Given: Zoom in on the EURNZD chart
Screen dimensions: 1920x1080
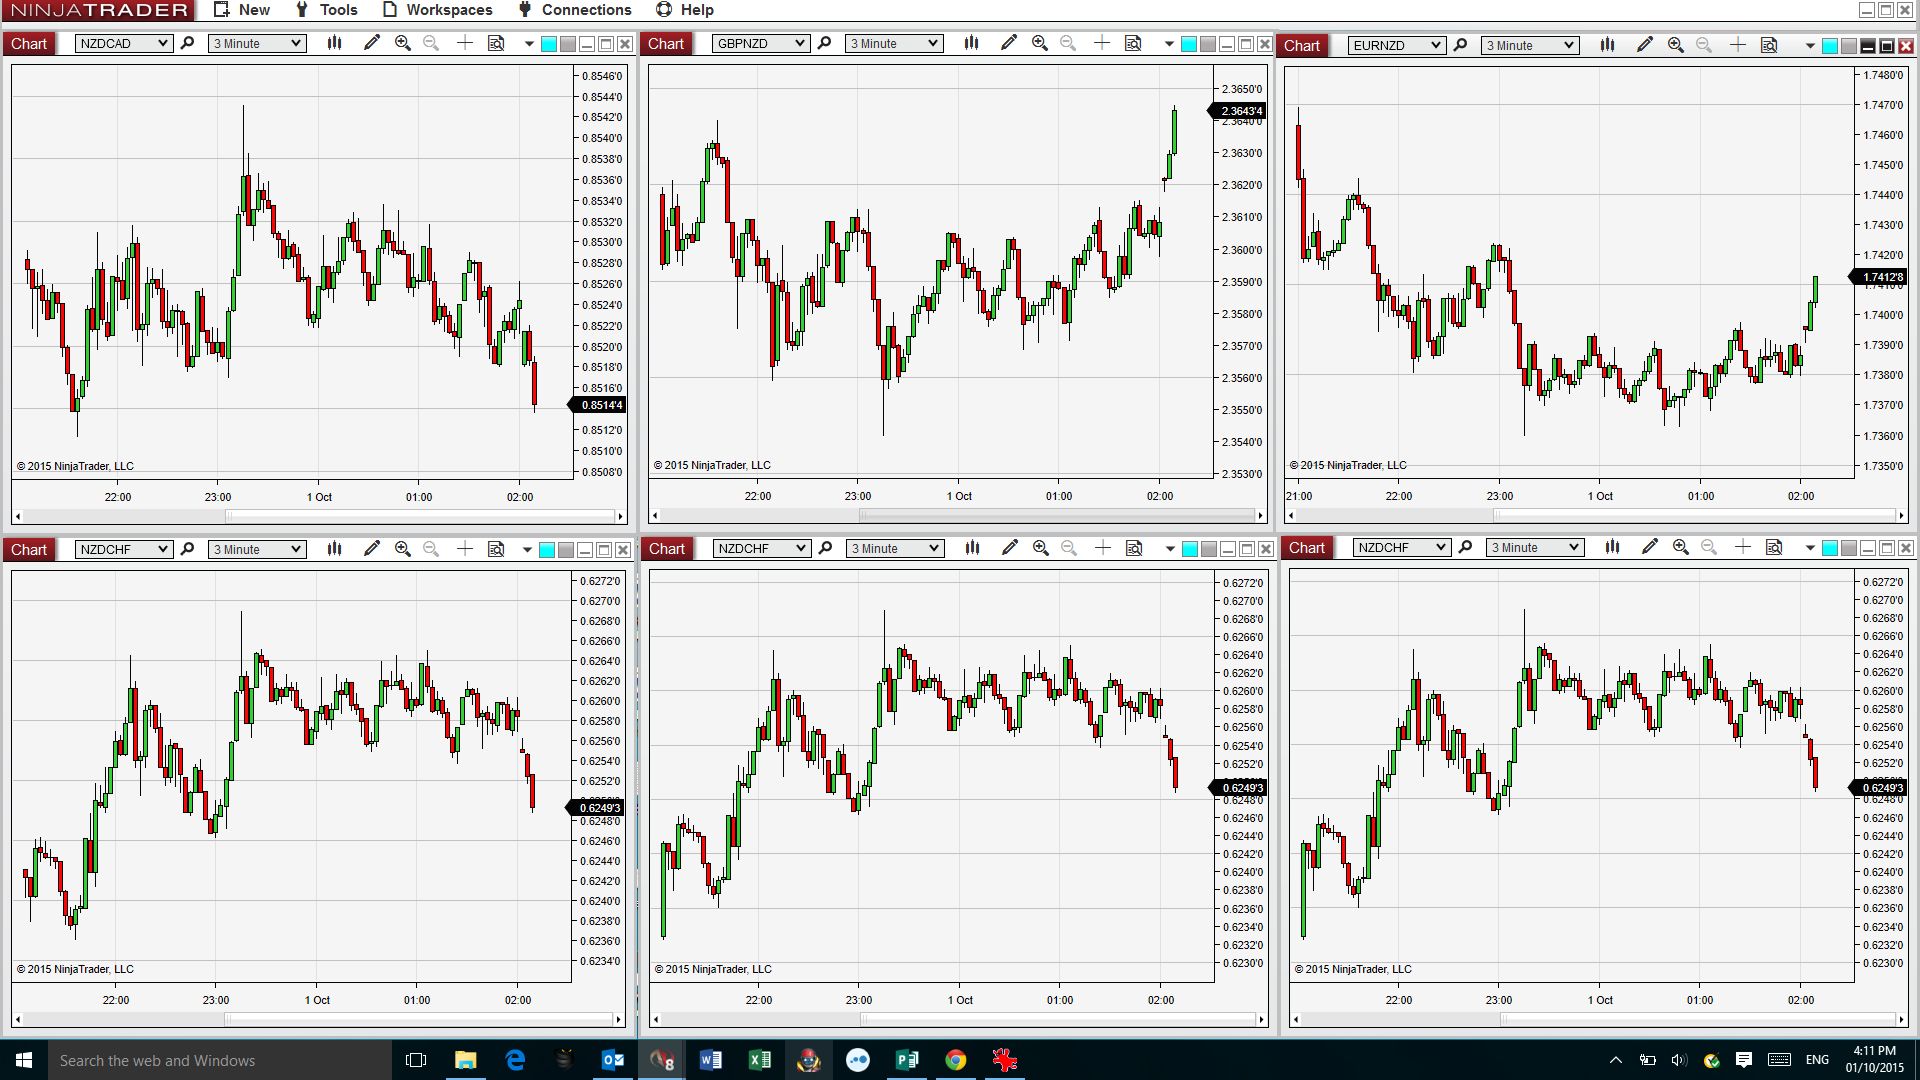Looking at the screenshot, I should click(1675, 45).
